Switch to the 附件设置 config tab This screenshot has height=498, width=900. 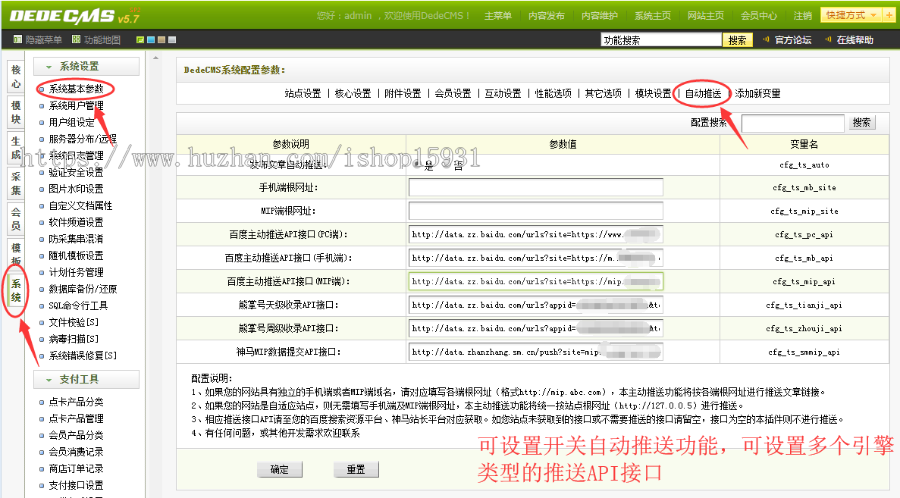[x=403, y=94]
